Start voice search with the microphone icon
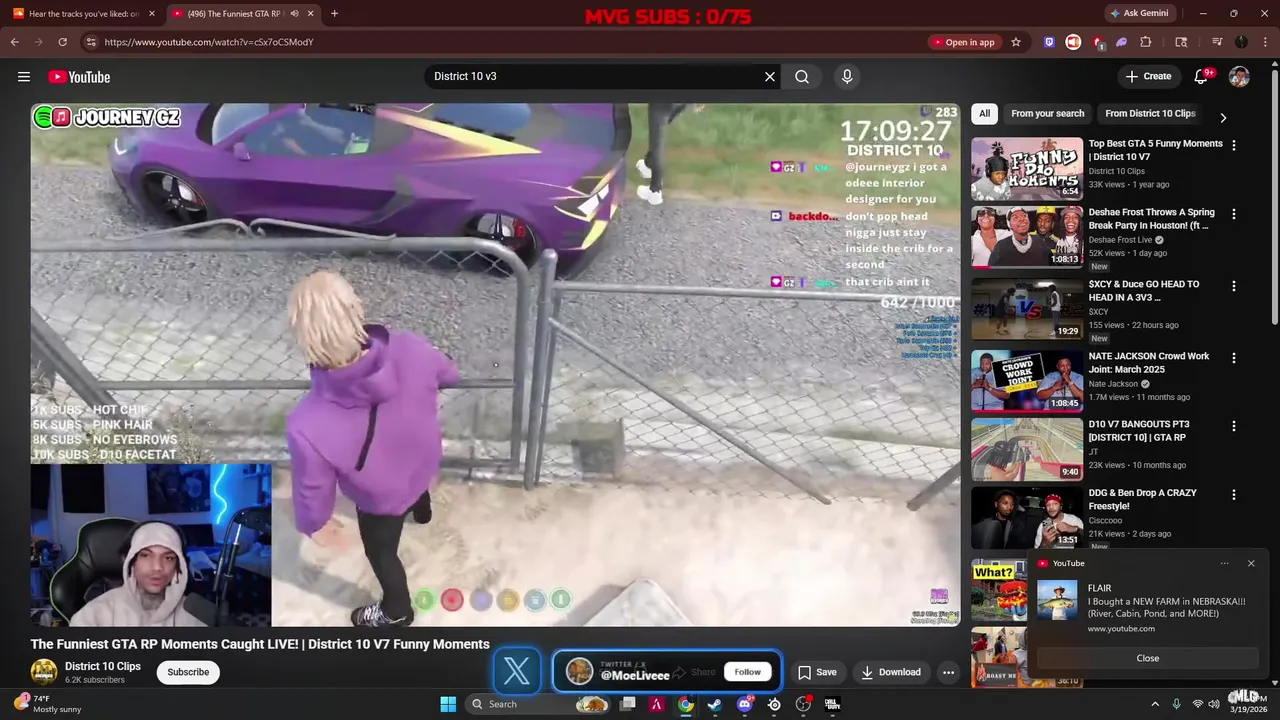Screen dimensions: 1280x720 [847, 77]
